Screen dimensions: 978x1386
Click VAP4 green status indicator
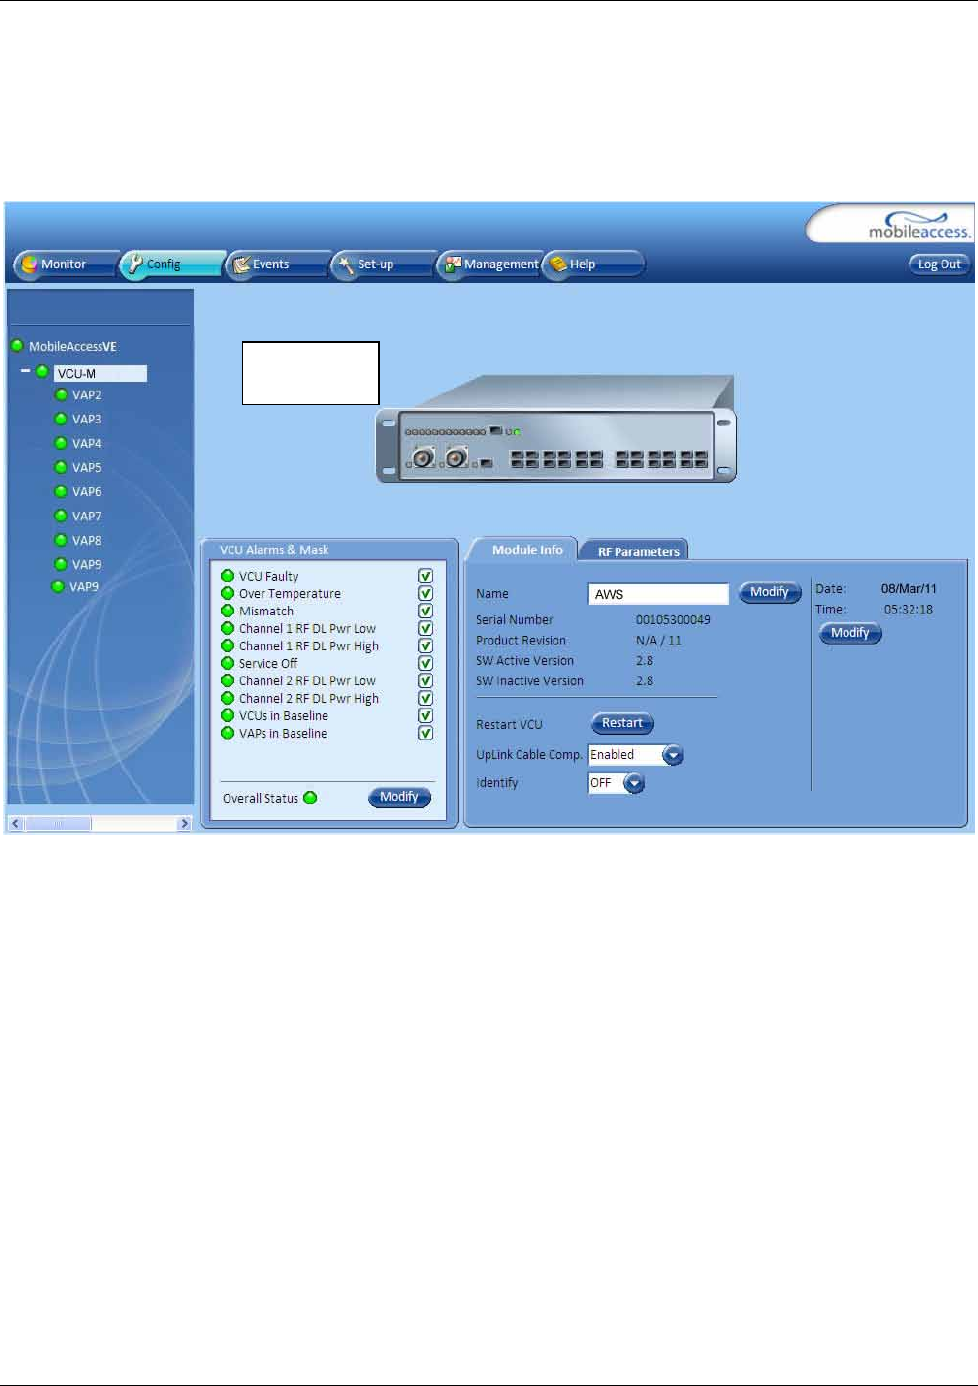coord(61,442)
